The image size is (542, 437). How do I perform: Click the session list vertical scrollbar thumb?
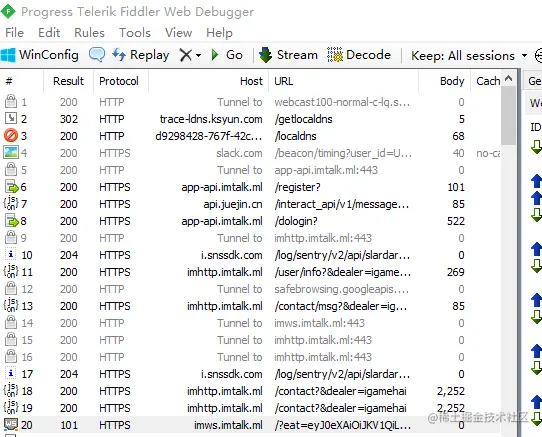pos(508,115)
